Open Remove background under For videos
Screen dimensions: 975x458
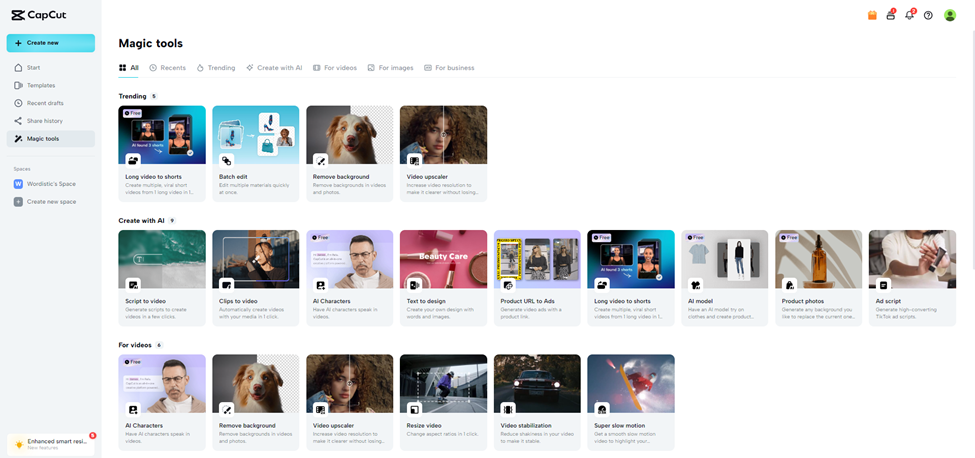(256, 383)
